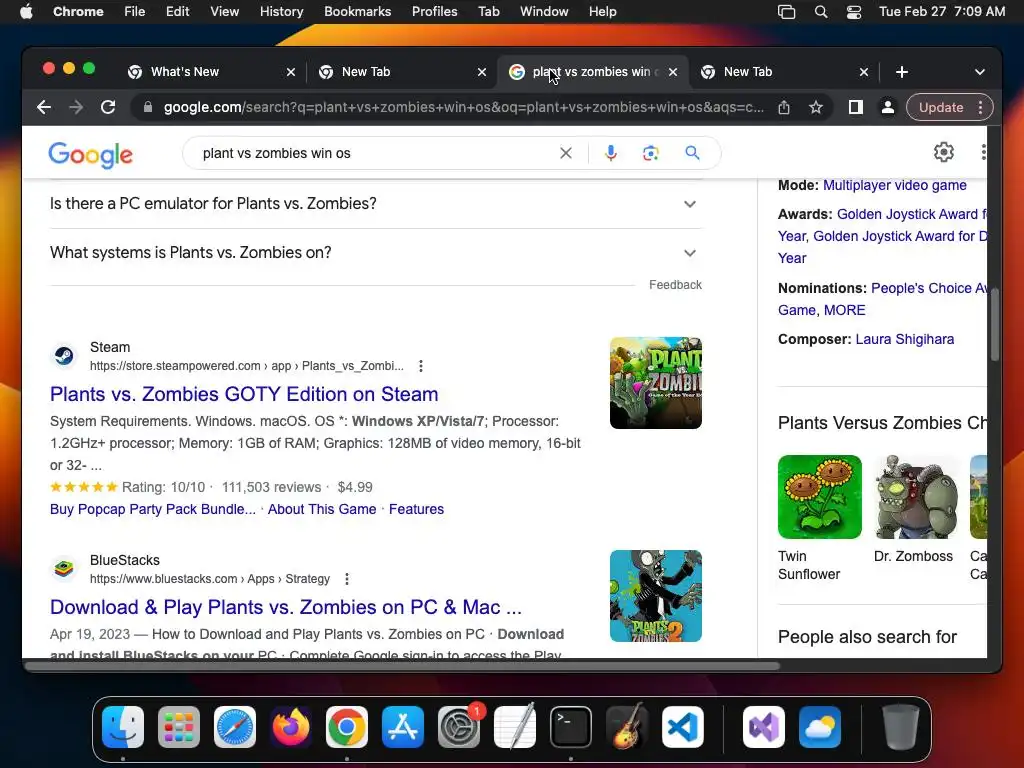
Task: Click the BlueStacks zombie thumbnail
Action: pyautogui.click(x=656, y=596)
